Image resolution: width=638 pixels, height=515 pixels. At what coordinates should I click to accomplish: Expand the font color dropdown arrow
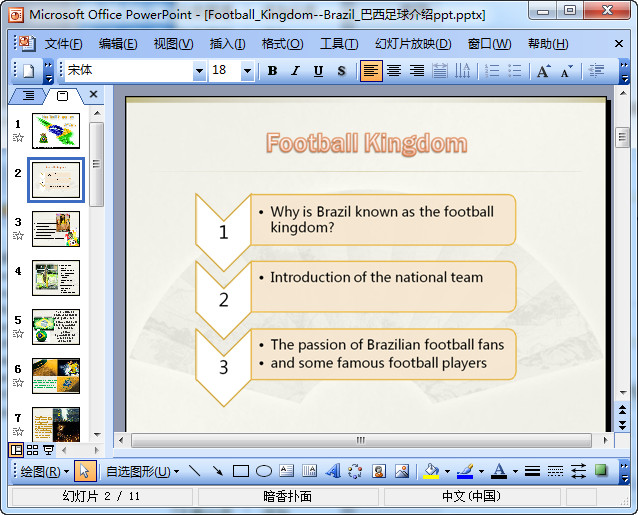tap(515, 471)
